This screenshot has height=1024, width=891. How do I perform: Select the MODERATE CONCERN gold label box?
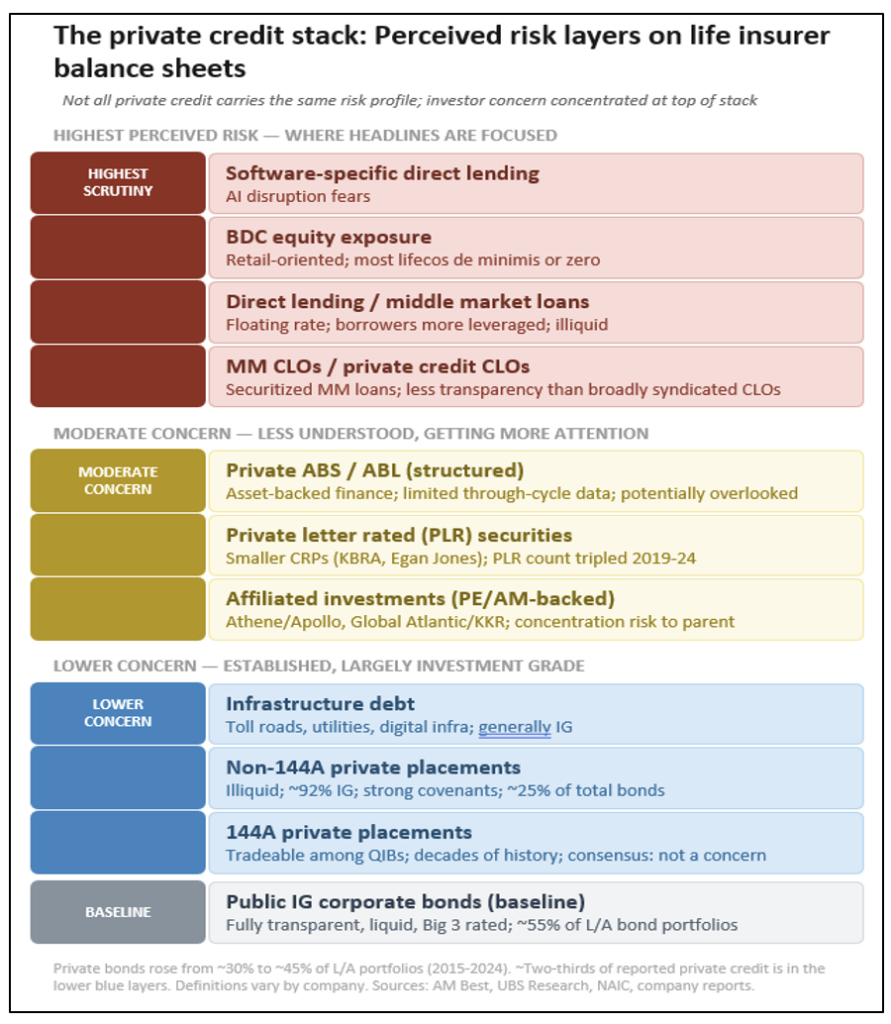point(118,481)
